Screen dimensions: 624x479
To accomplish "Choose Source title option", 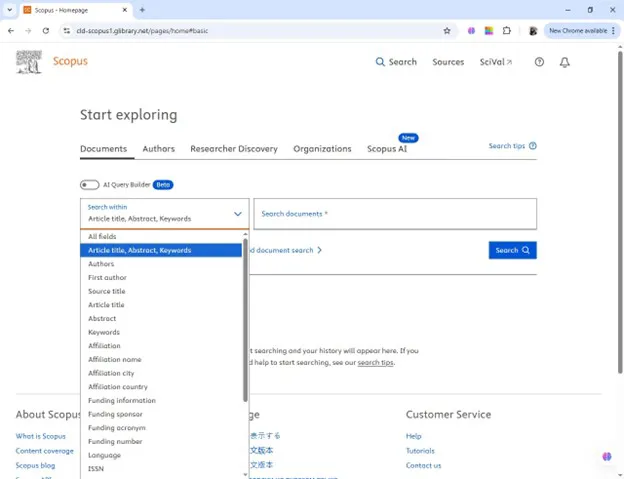I will coord(161,291).
